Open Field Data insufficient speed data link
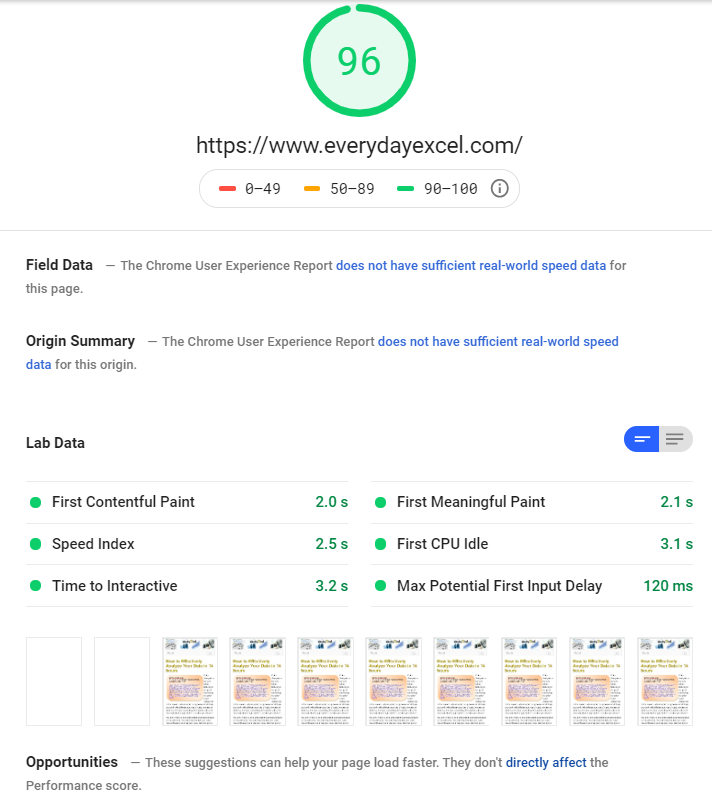This screenshot has height=803, width=712. pyautogui.click(x=471, y=265)
